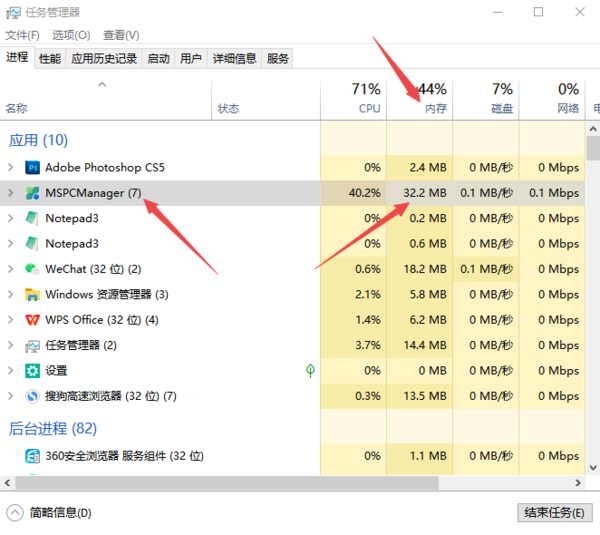This screenshot has width=600, height=535.
Task: Expand the 设置 process row
Action: (11, 370)
